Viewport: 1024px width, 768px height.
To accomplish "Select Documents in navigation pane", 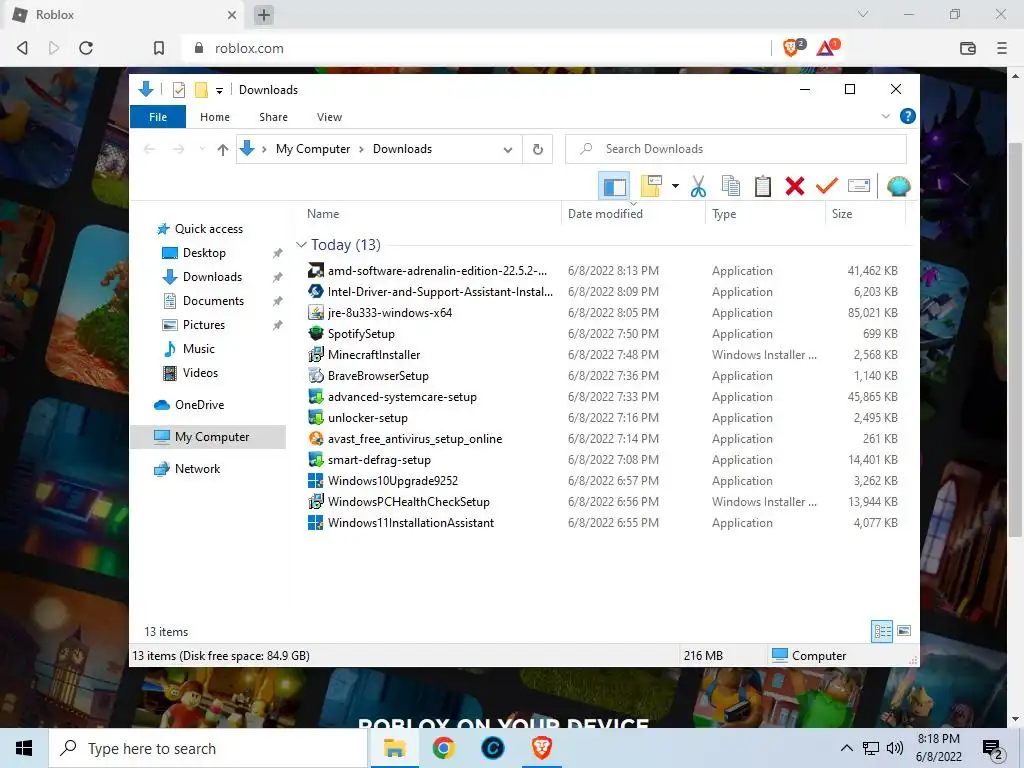I will pyautogui.click(x=213, y=301).
